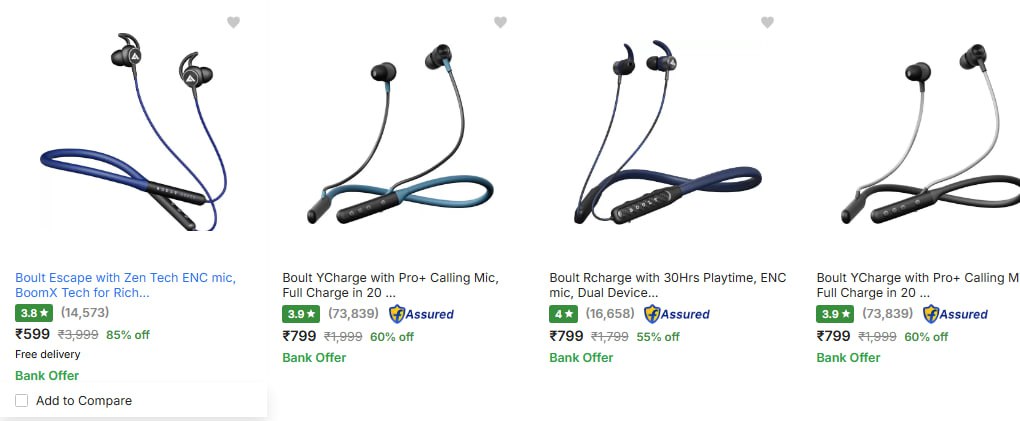
Task: Click the 14,573 ratings count
Action: click(85, 312)
